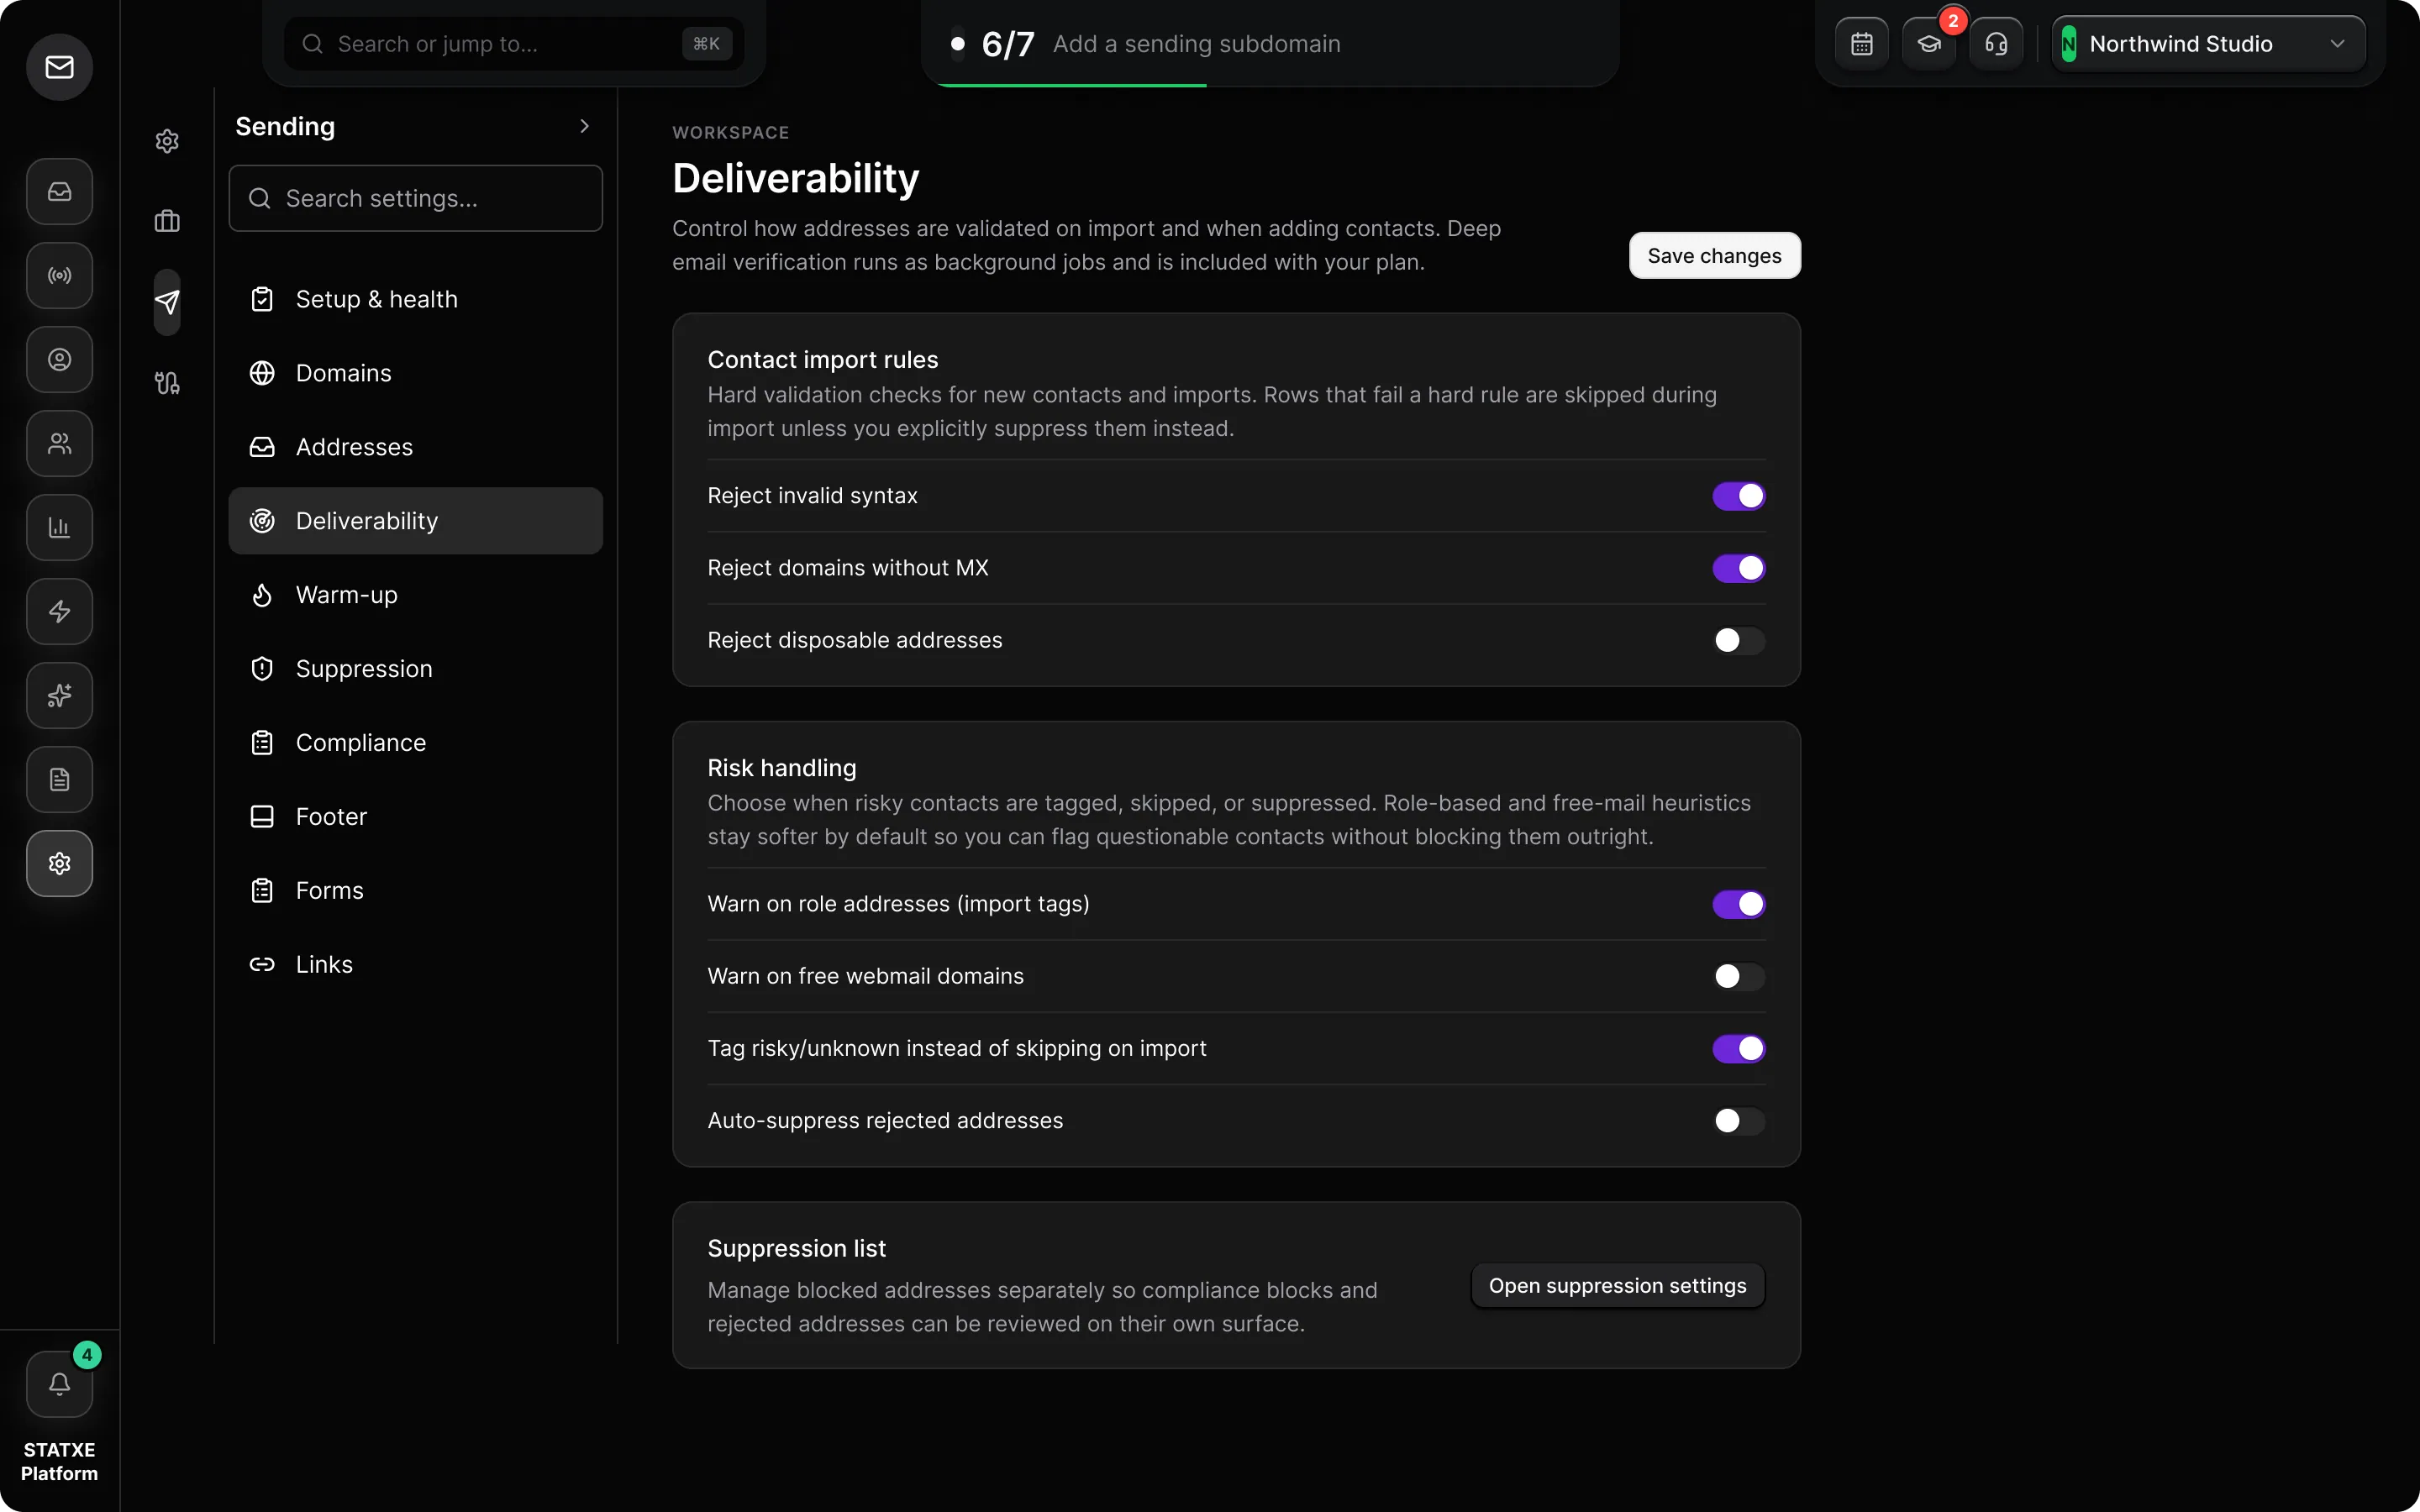Open the audience people icon
Screen dimensions: 2420x1512
click(59, 443)
